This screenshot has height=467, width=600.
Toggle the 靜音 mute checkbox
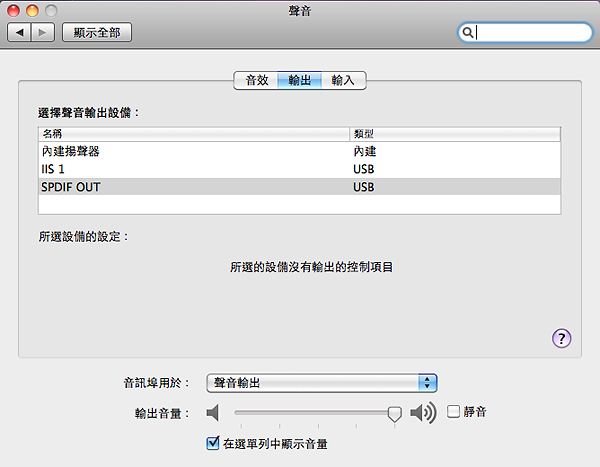pyautogui.click(x=453, y=411)
